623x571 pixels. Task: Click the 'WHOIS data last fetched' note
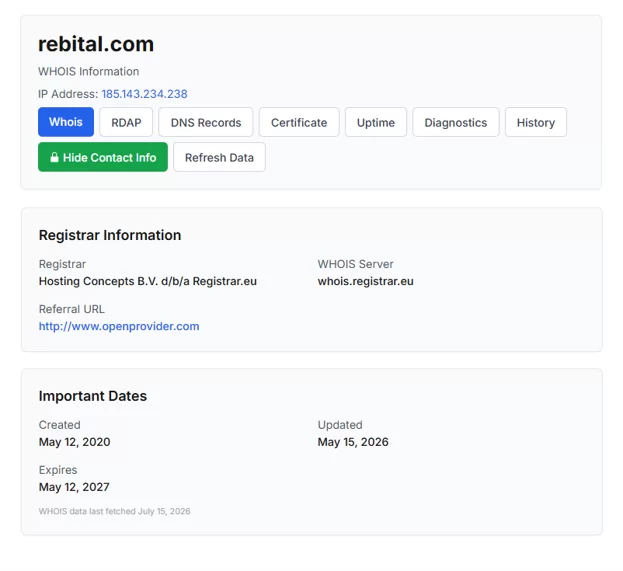pyautogui.click(x=114, y=511)
